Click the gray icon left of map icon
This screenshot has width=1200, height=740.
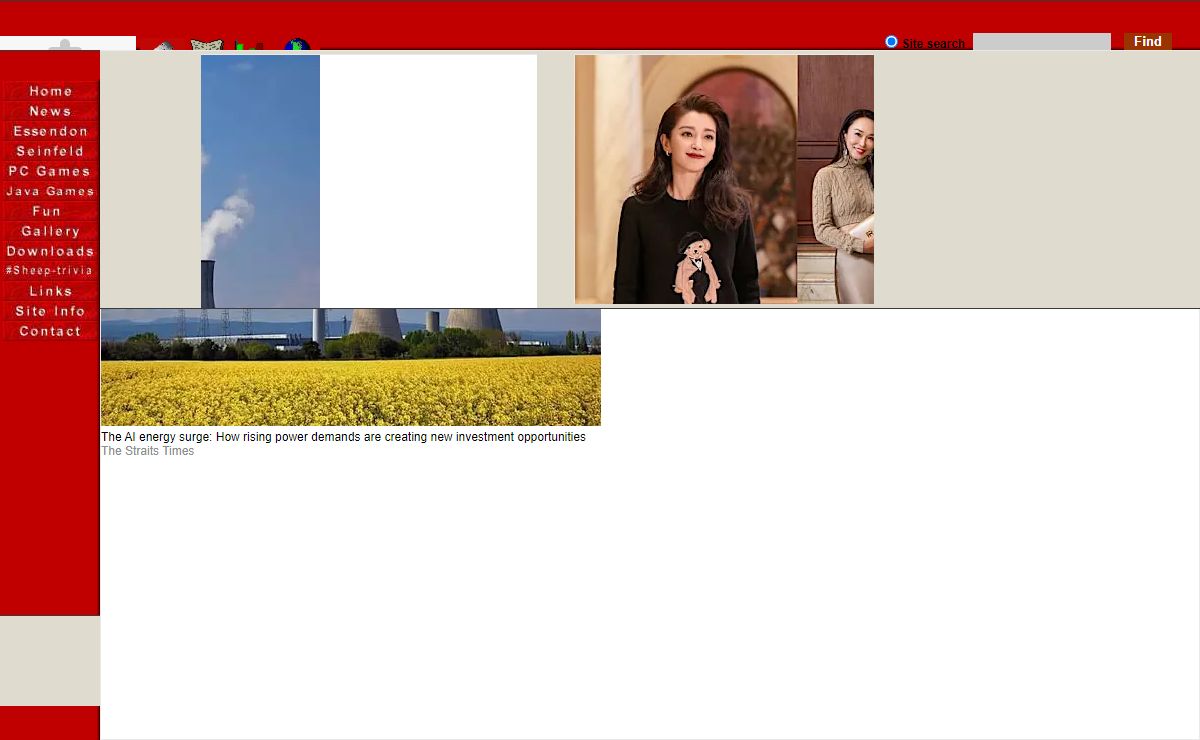click(164, 46)
